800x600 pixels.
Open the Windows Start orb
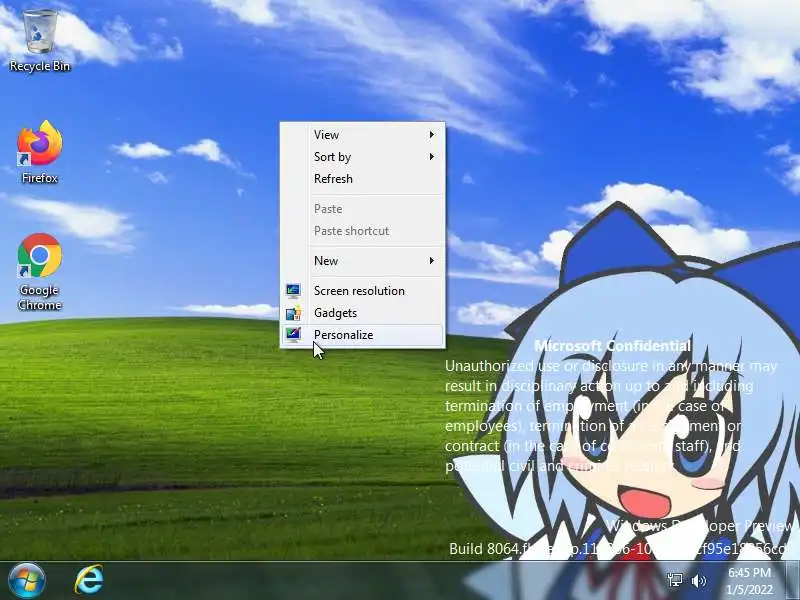coord(27,580)
